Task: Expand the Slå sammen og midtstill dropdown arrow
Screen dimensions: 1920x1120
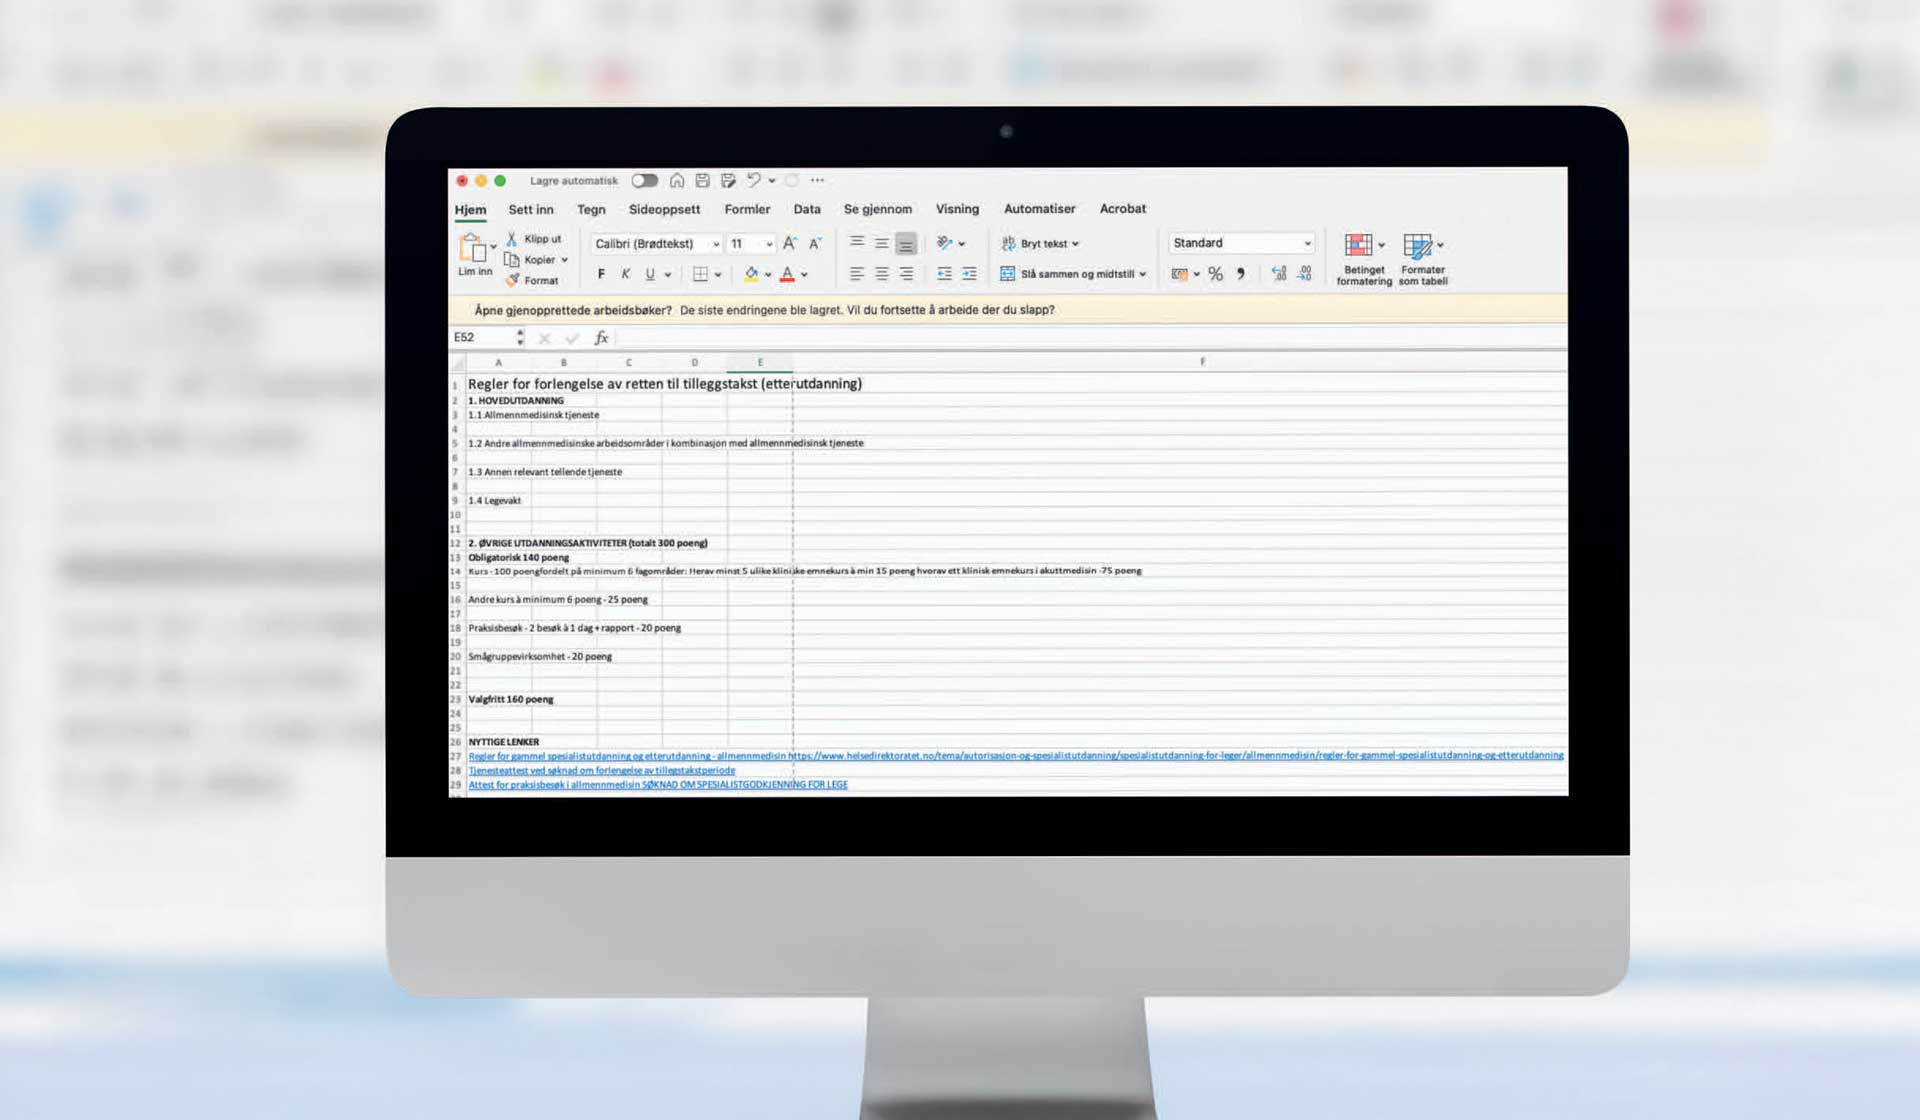Action: coord(1142,274)
